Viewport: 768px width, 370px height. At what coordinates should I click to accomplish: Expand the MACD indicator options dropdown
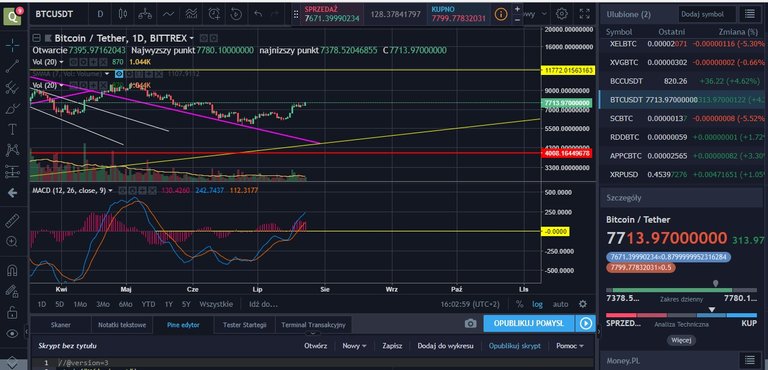[x=110, y=190]
